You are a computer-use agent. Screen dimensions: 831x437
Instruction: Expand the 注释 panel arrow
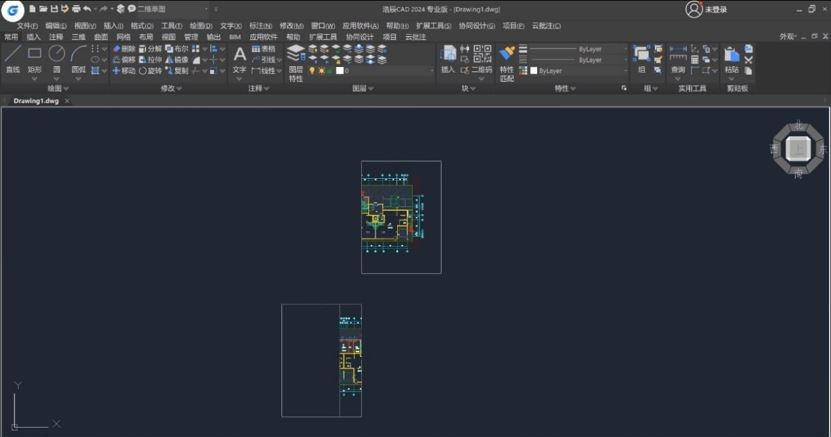266,89
